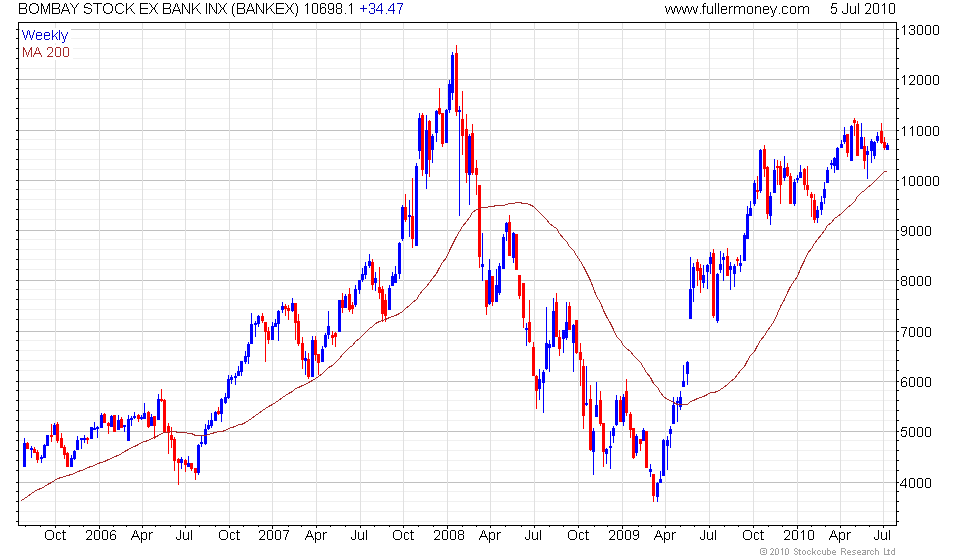The image size is (980, 560).
Task: Click the Oct label left of 2006
Action: [55, 536]
